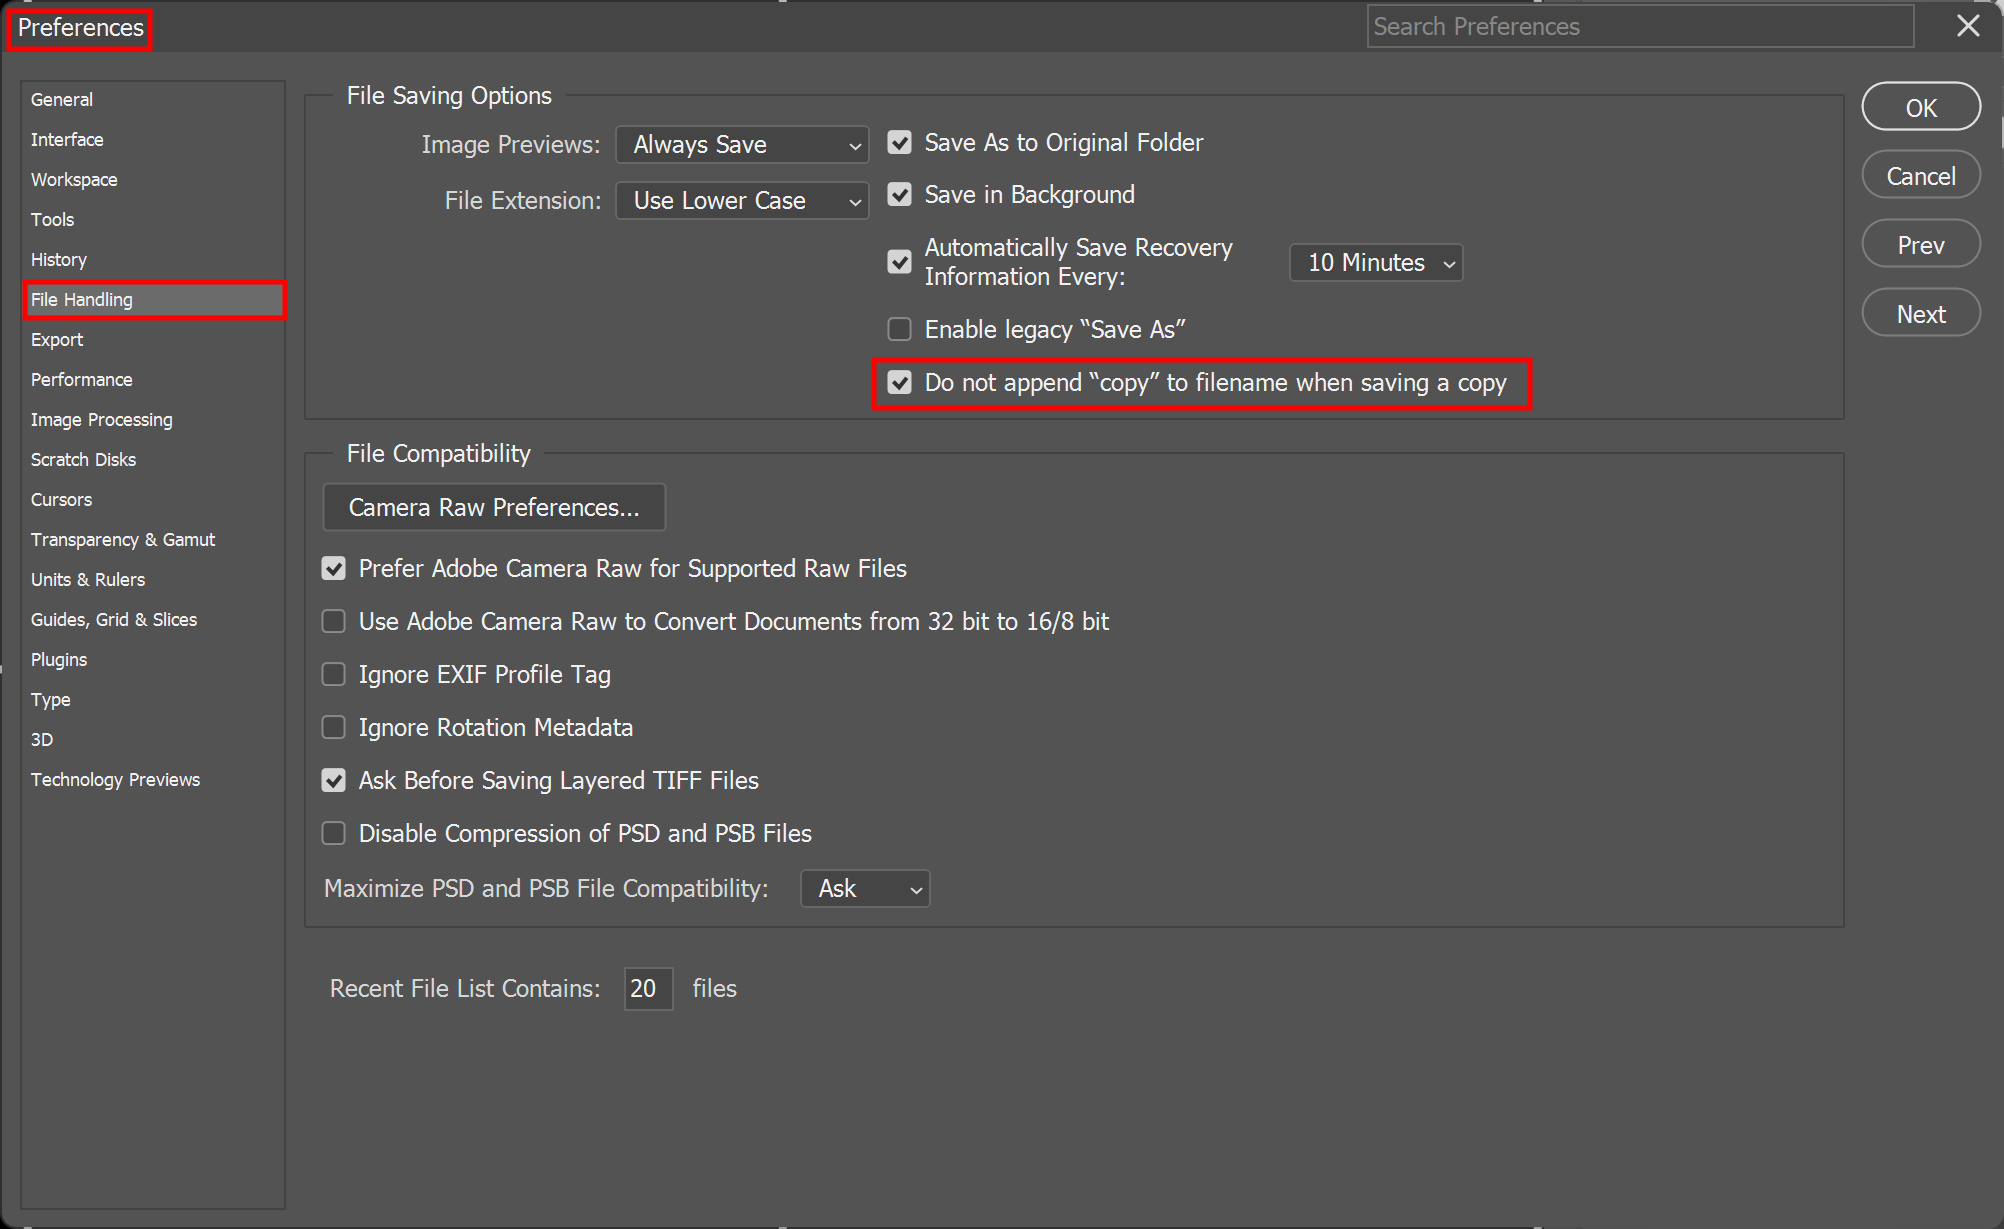Open the Image Previews dropdown
Screen dimensions: 2004x1229
(741, 145)
